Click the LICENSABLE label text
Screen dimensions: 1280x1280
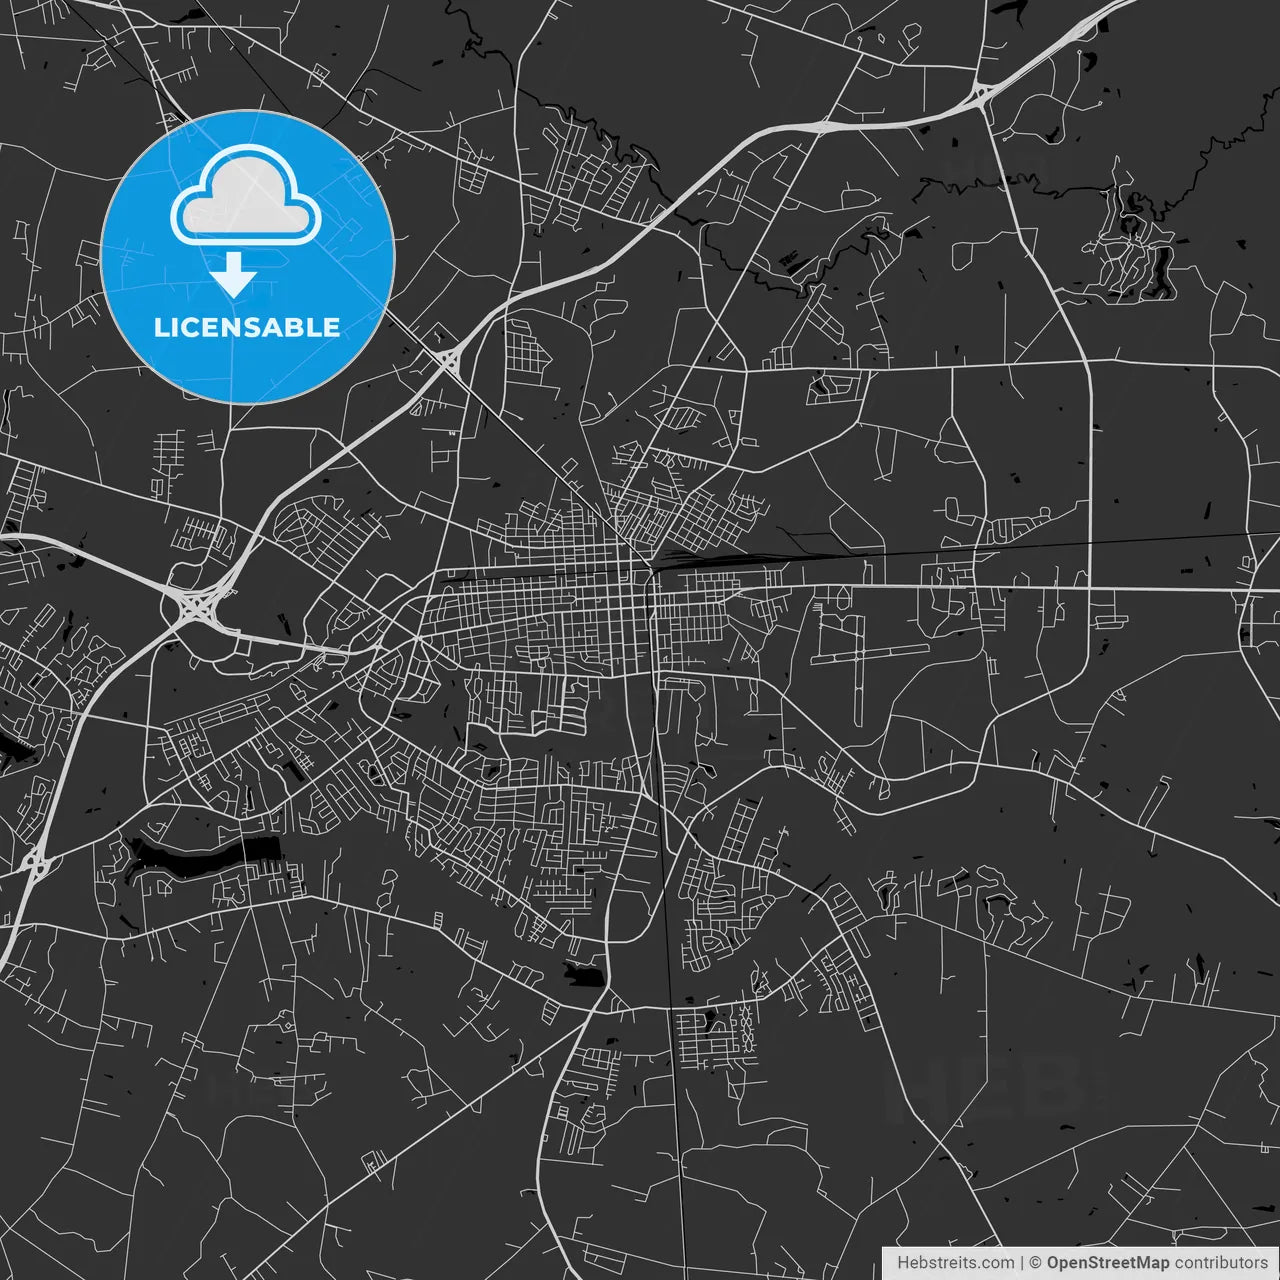click(x=247, y=328)
